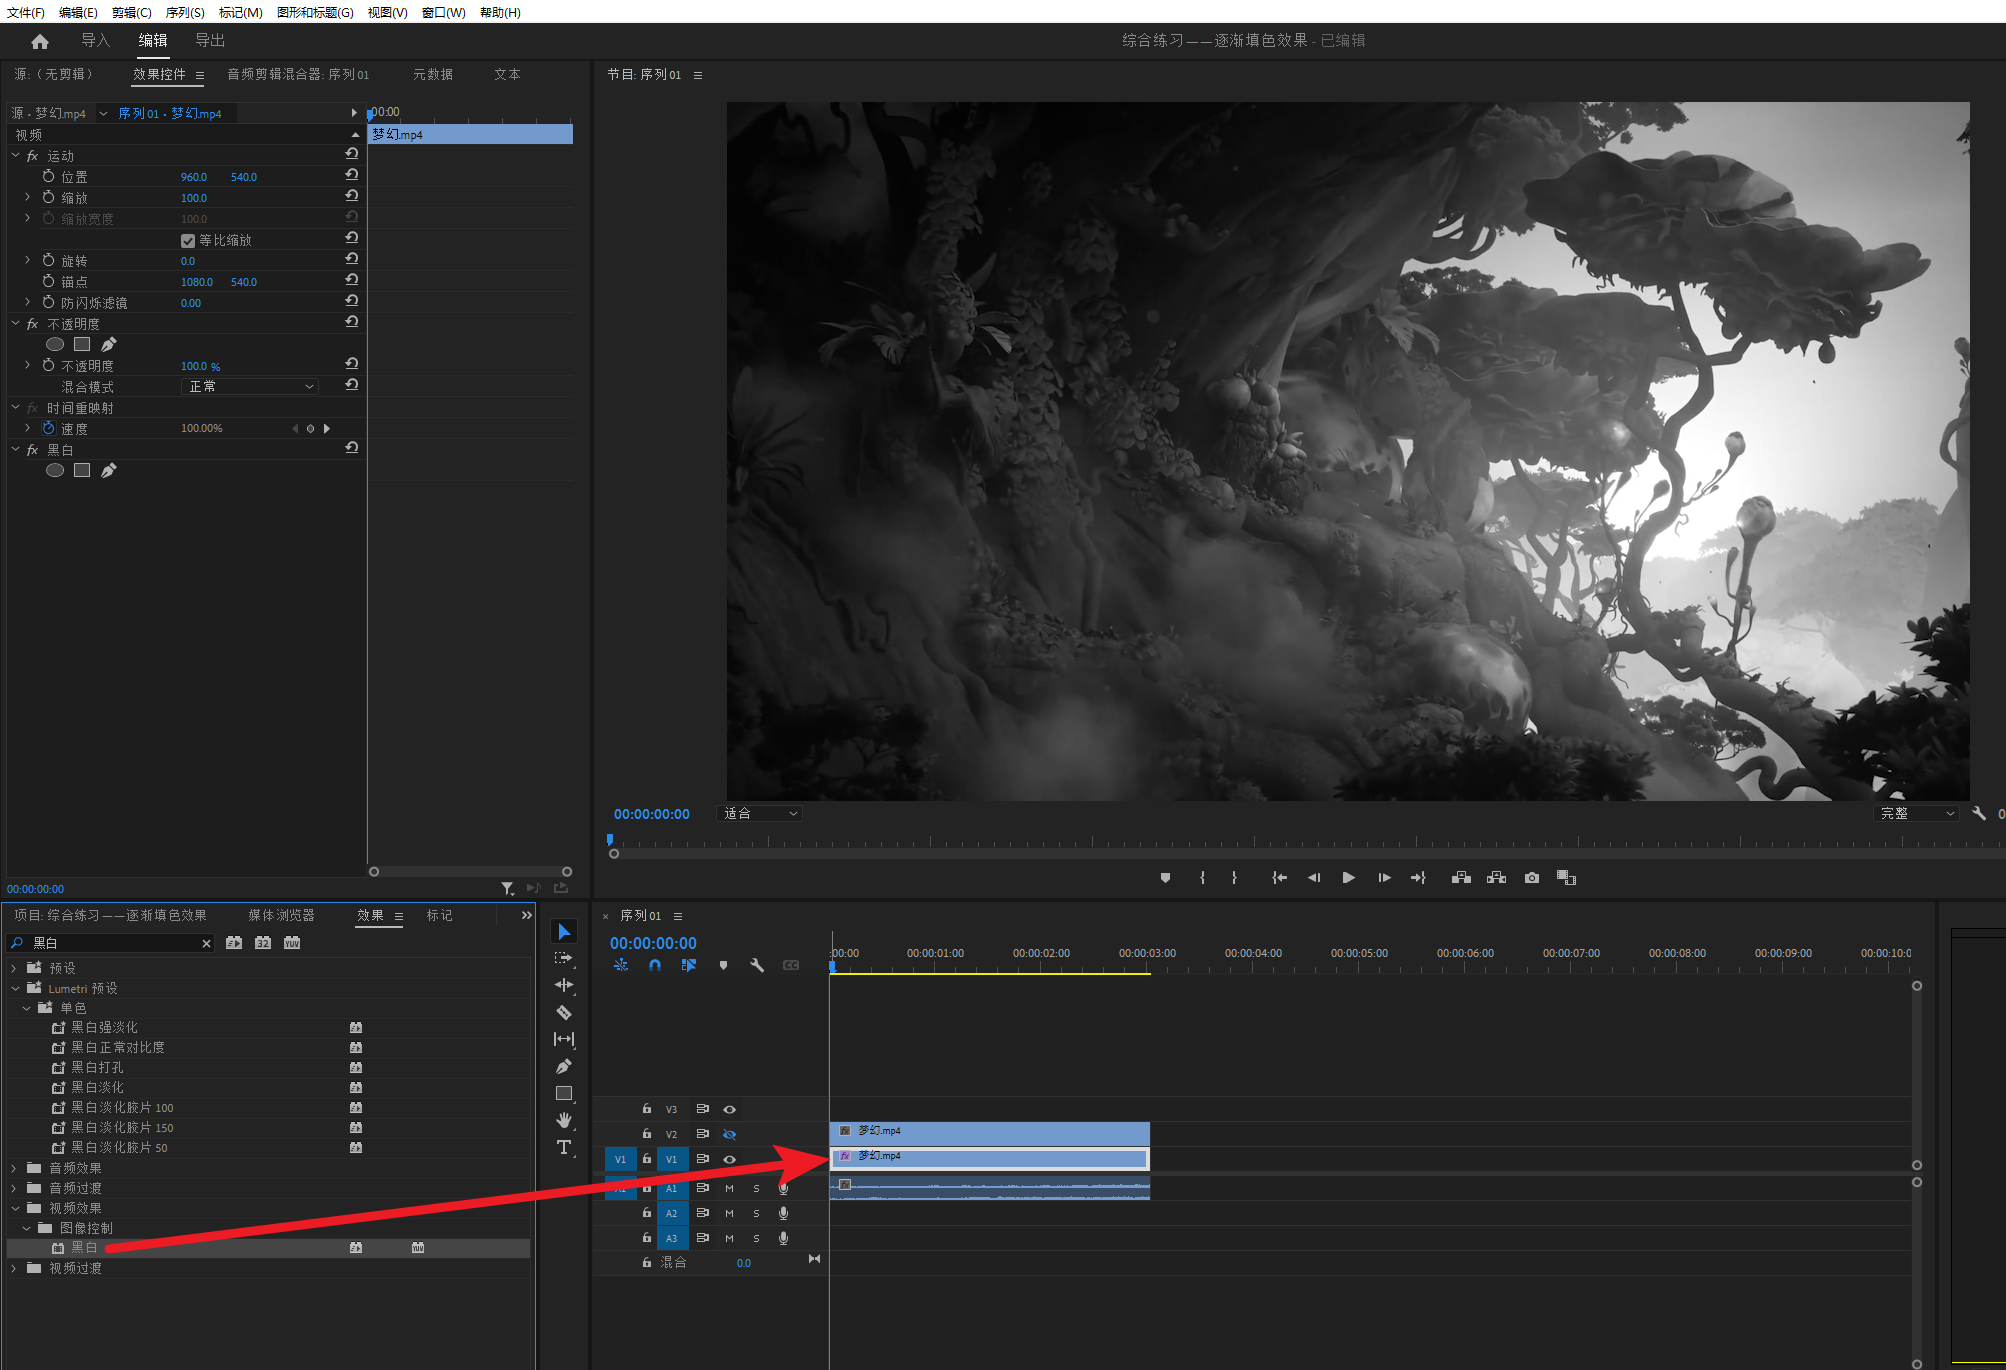Clear the 黑白 effects search field

coord(206,943)
